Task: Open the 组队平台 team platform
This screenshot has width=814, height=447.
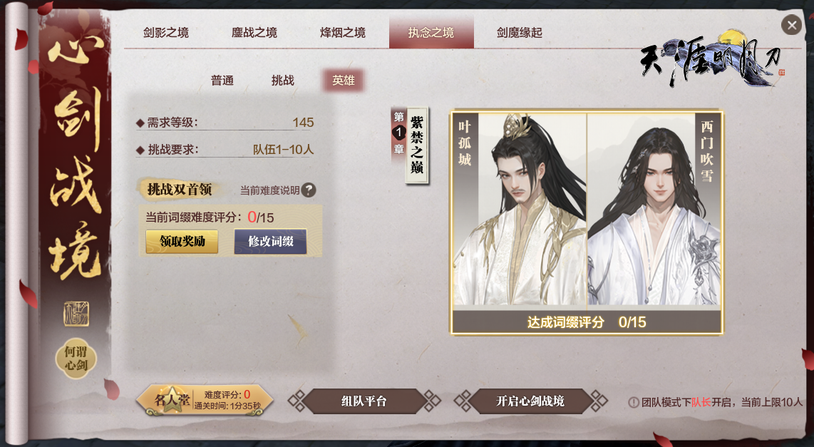Action: pos(364,401)
